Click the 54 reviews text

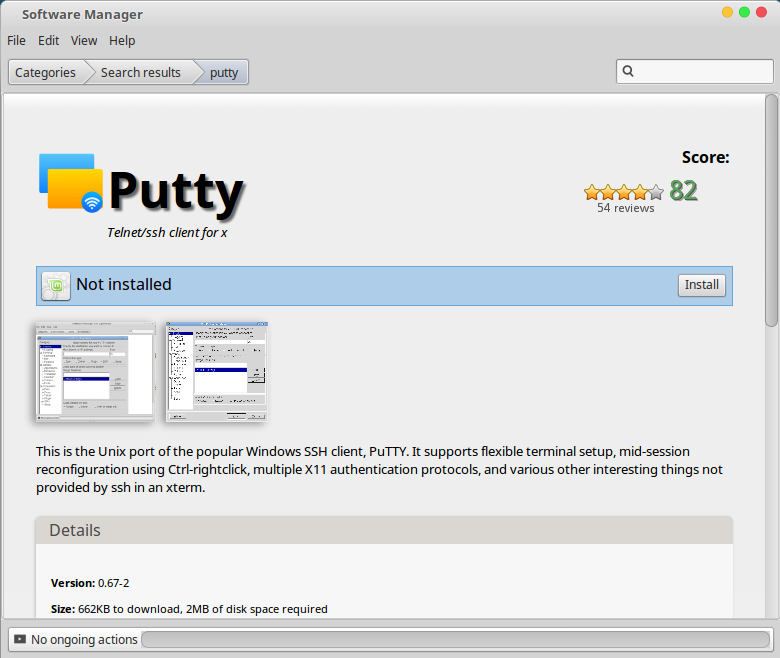click(x=625, y=208)
